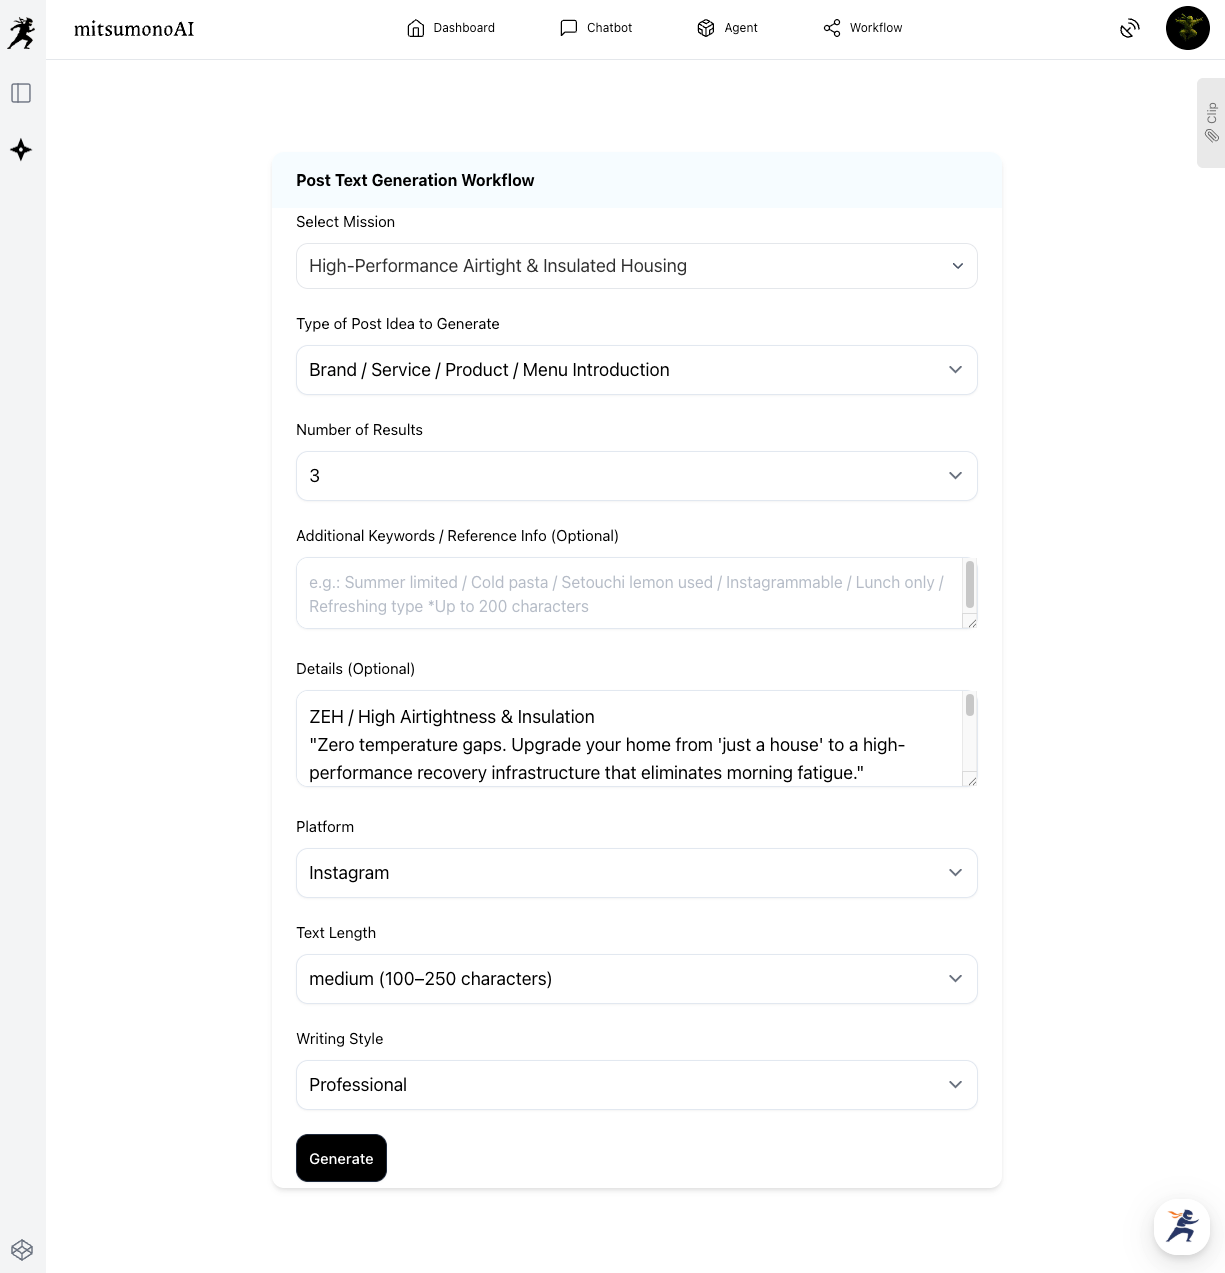The height and width of the screenshot is (1273, 1225).
Task: Expand the Select Mission dropdown
Action: (x=636, y=266)
